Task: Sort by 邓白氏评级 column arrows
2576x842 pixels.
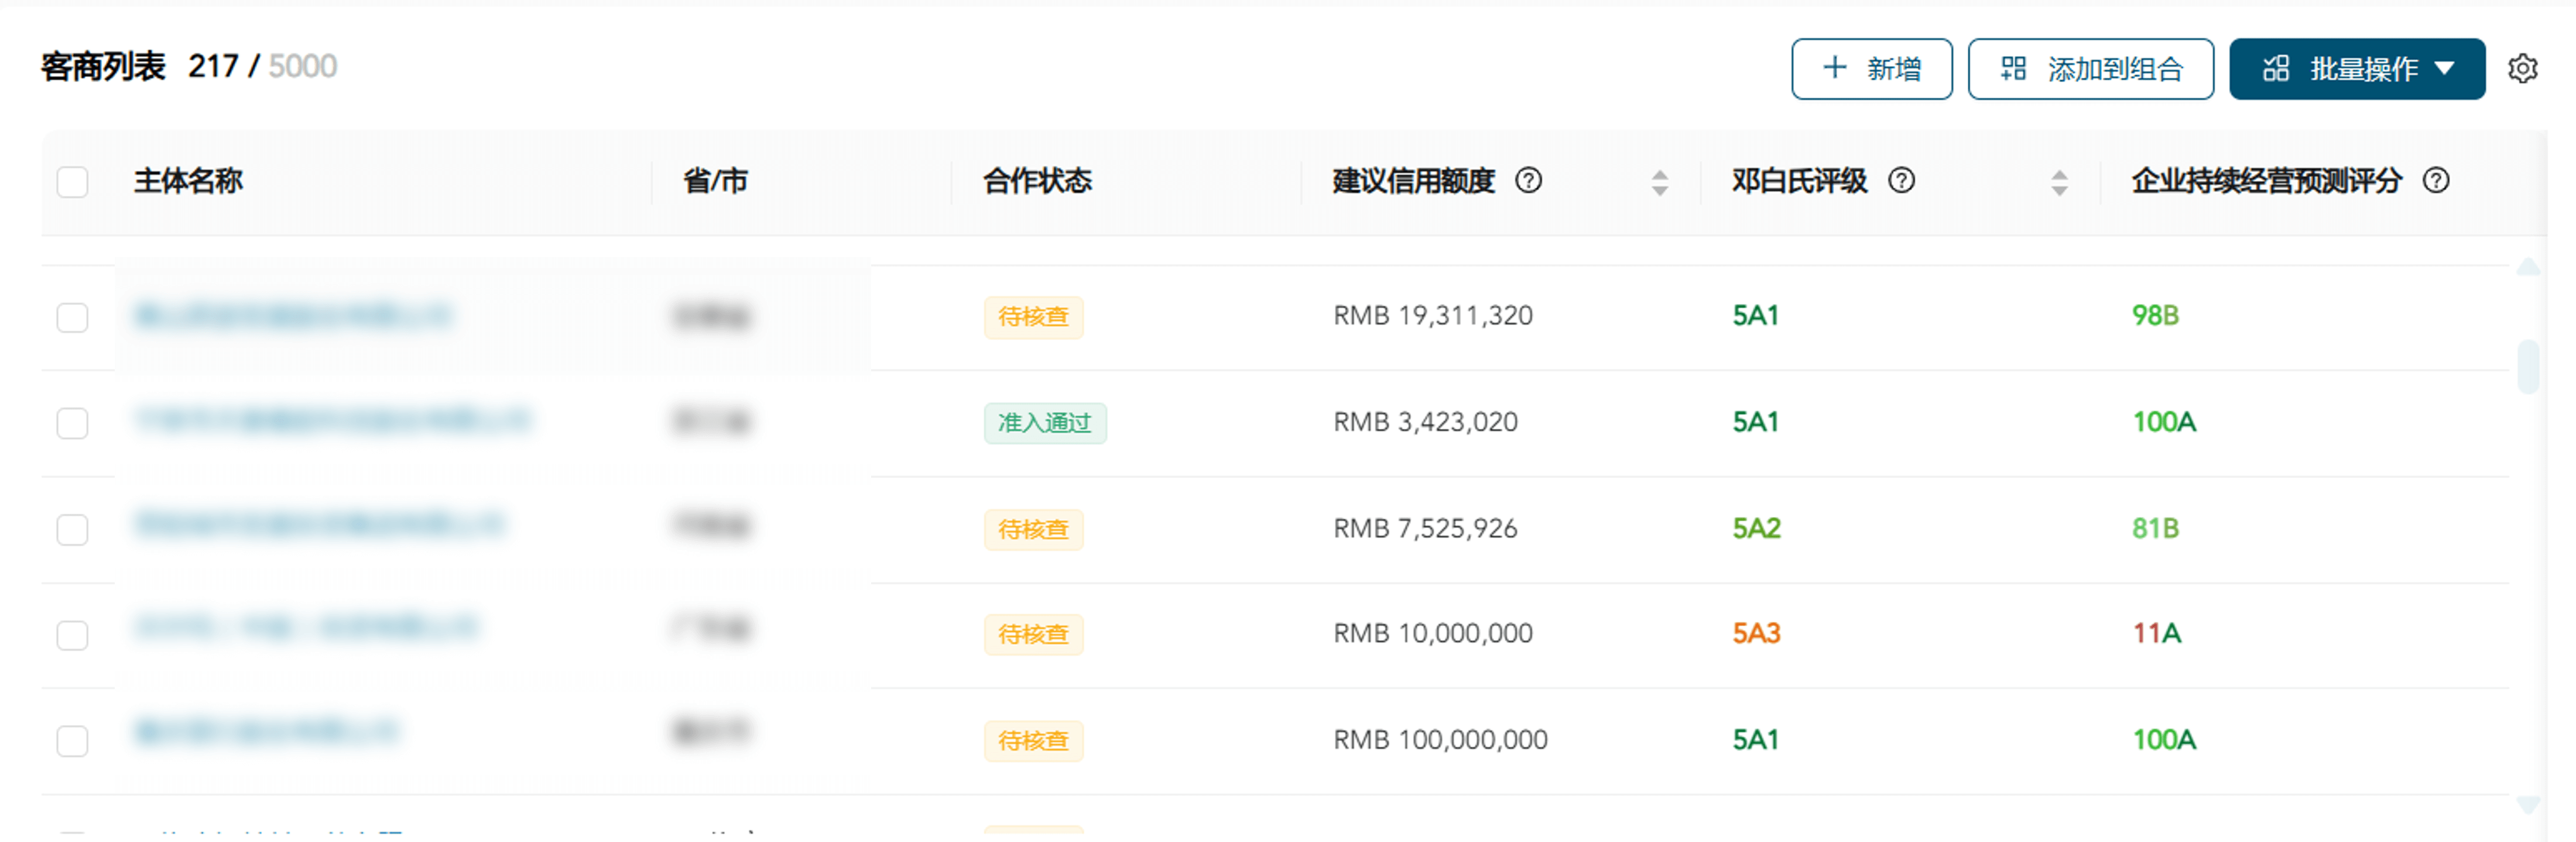Action: tap(2059, 183)
